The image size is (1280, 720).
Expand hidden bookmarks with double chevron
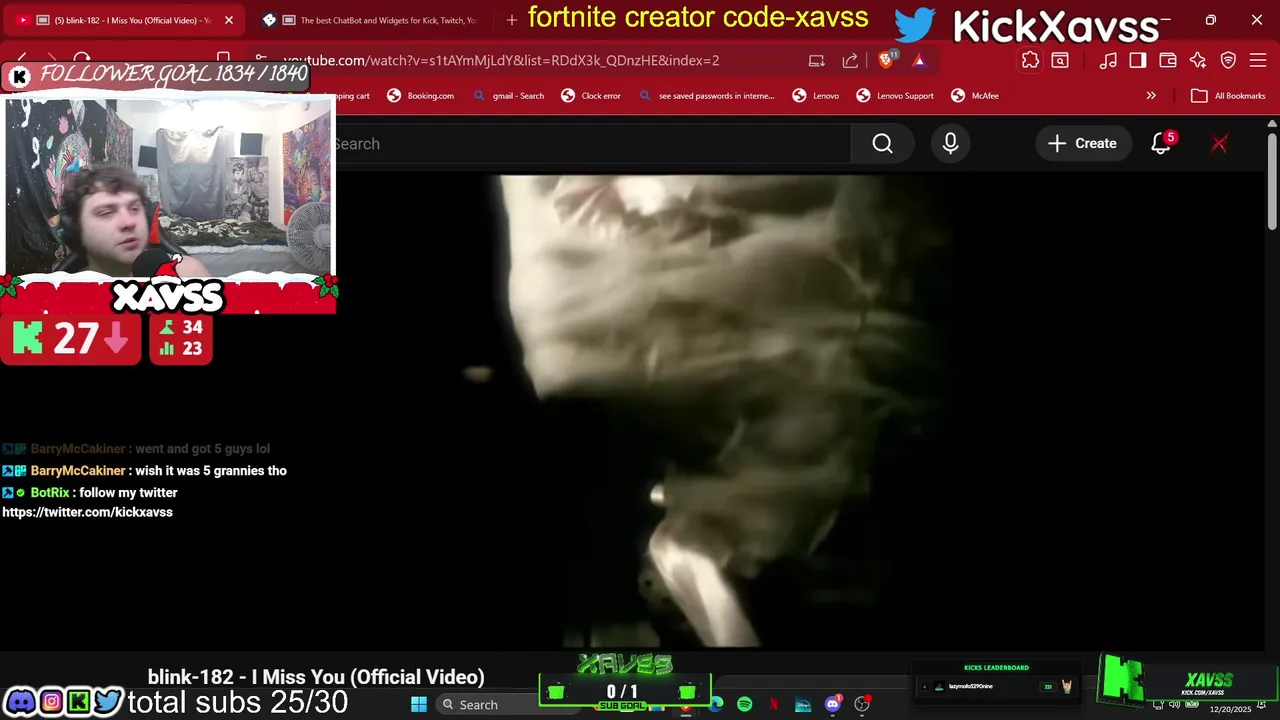tap(1151, 96)
